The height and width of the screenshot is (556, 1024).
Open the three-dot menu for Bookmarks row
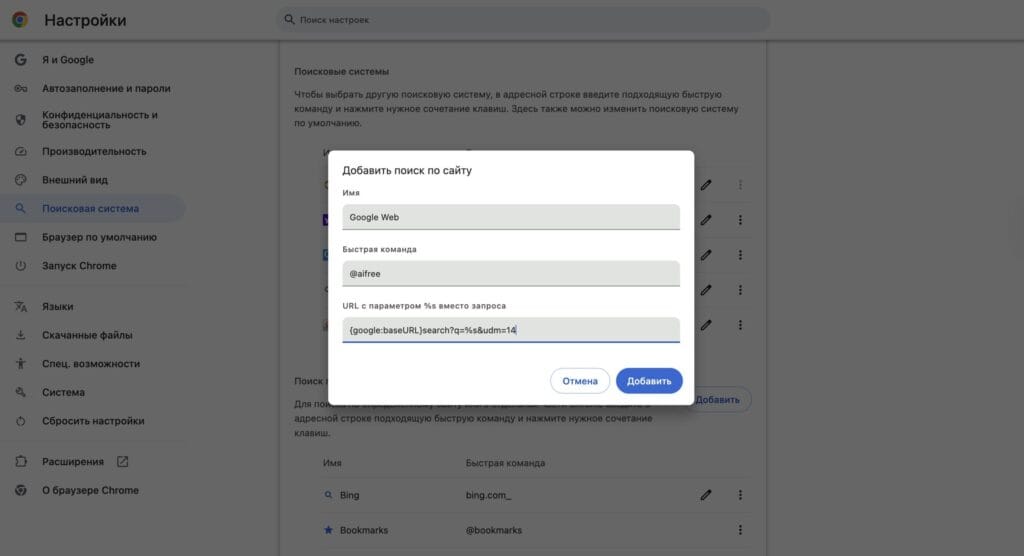click(x=740, y=530)
